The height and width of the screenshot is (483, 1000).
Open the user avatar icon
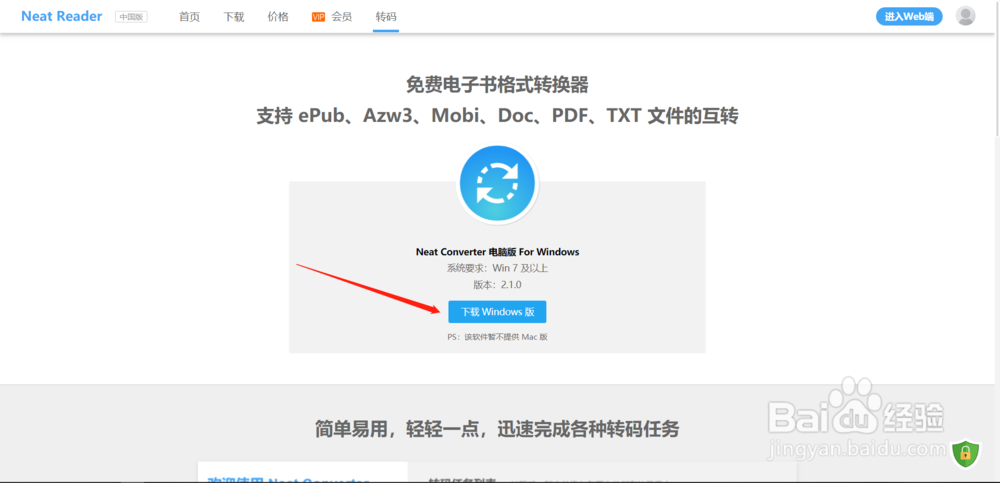click(966, 16)
